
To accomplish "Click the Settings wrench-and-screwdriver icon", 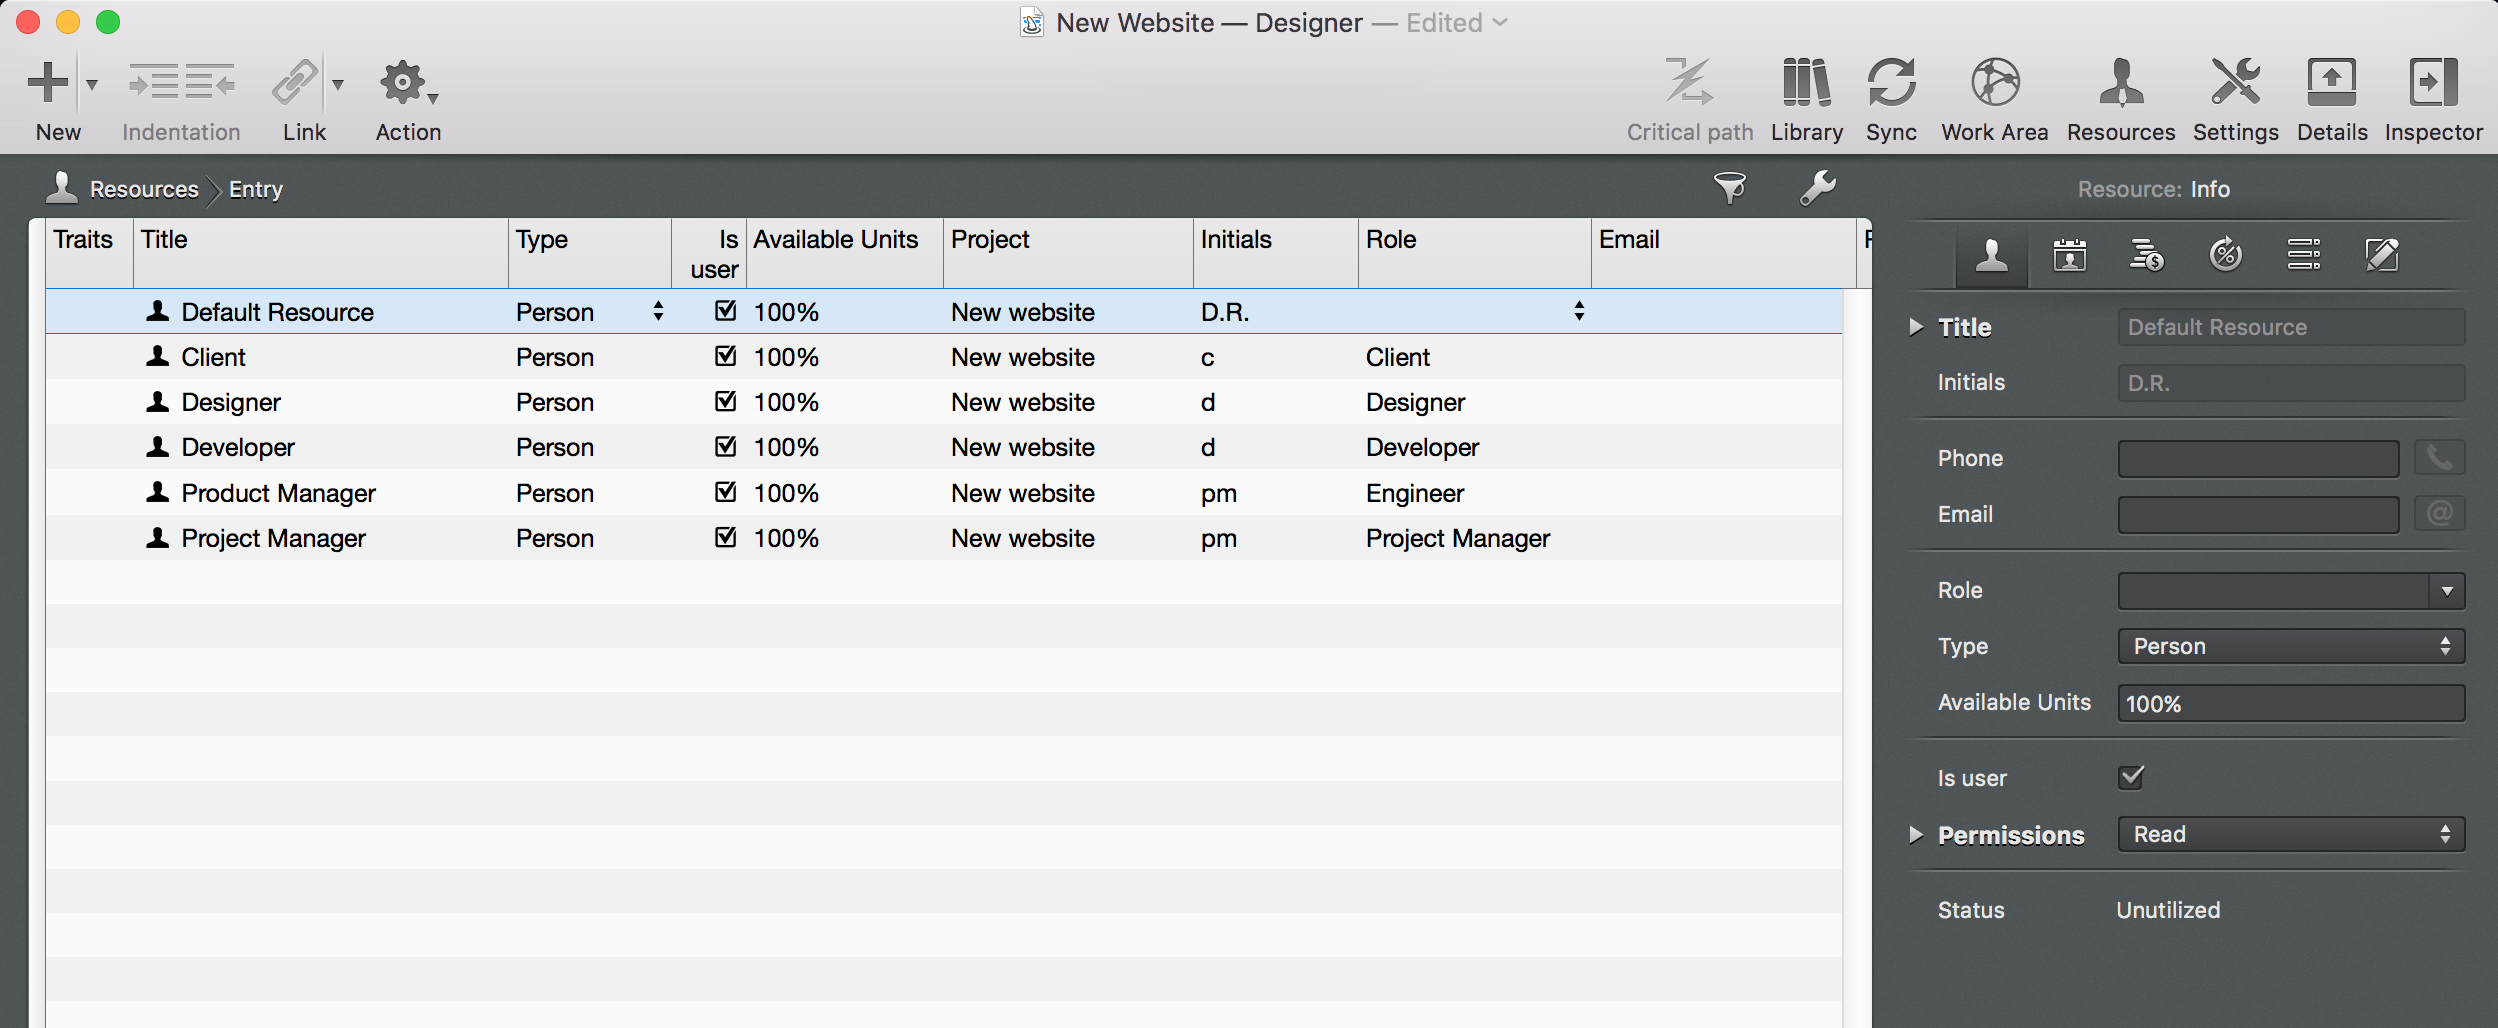I will [x=2235, y=83].
